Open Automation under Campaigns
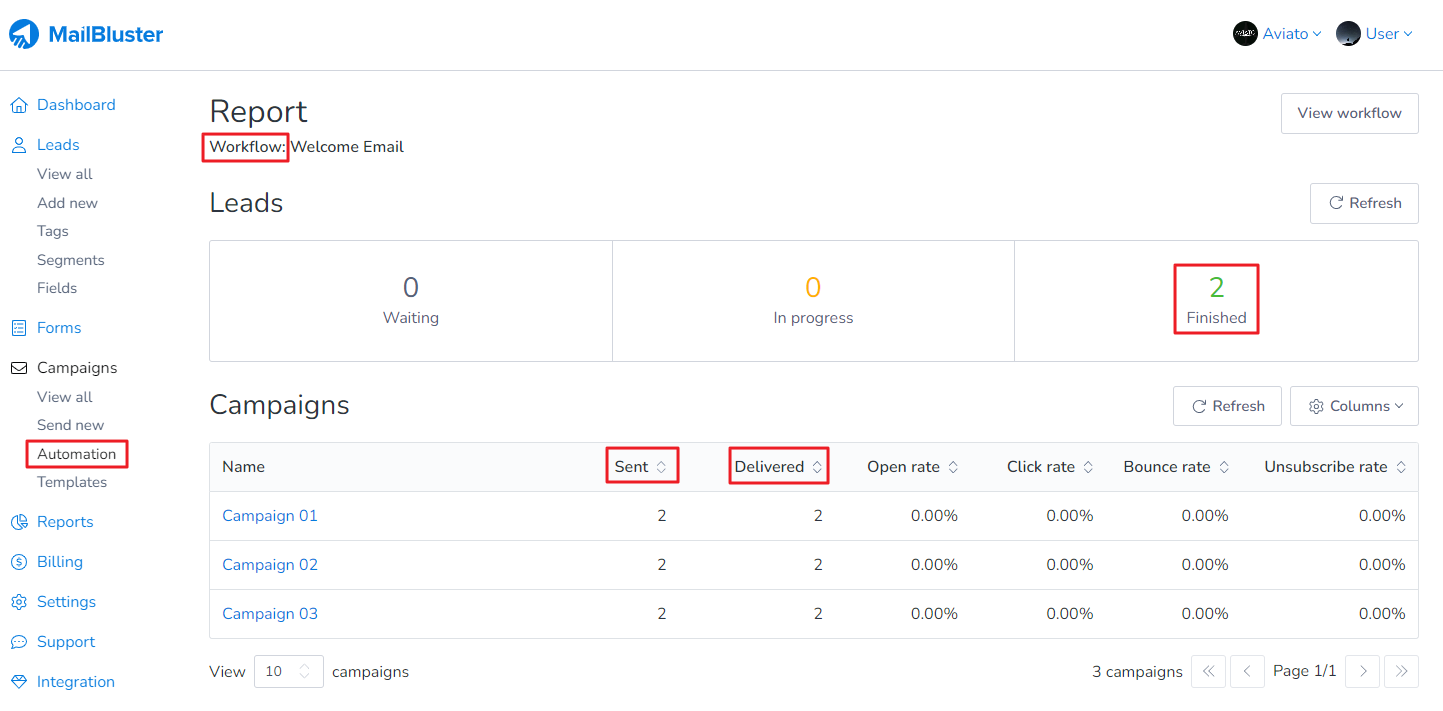The height and width of the screenshot is (711, 1443). tap(77, 454)
